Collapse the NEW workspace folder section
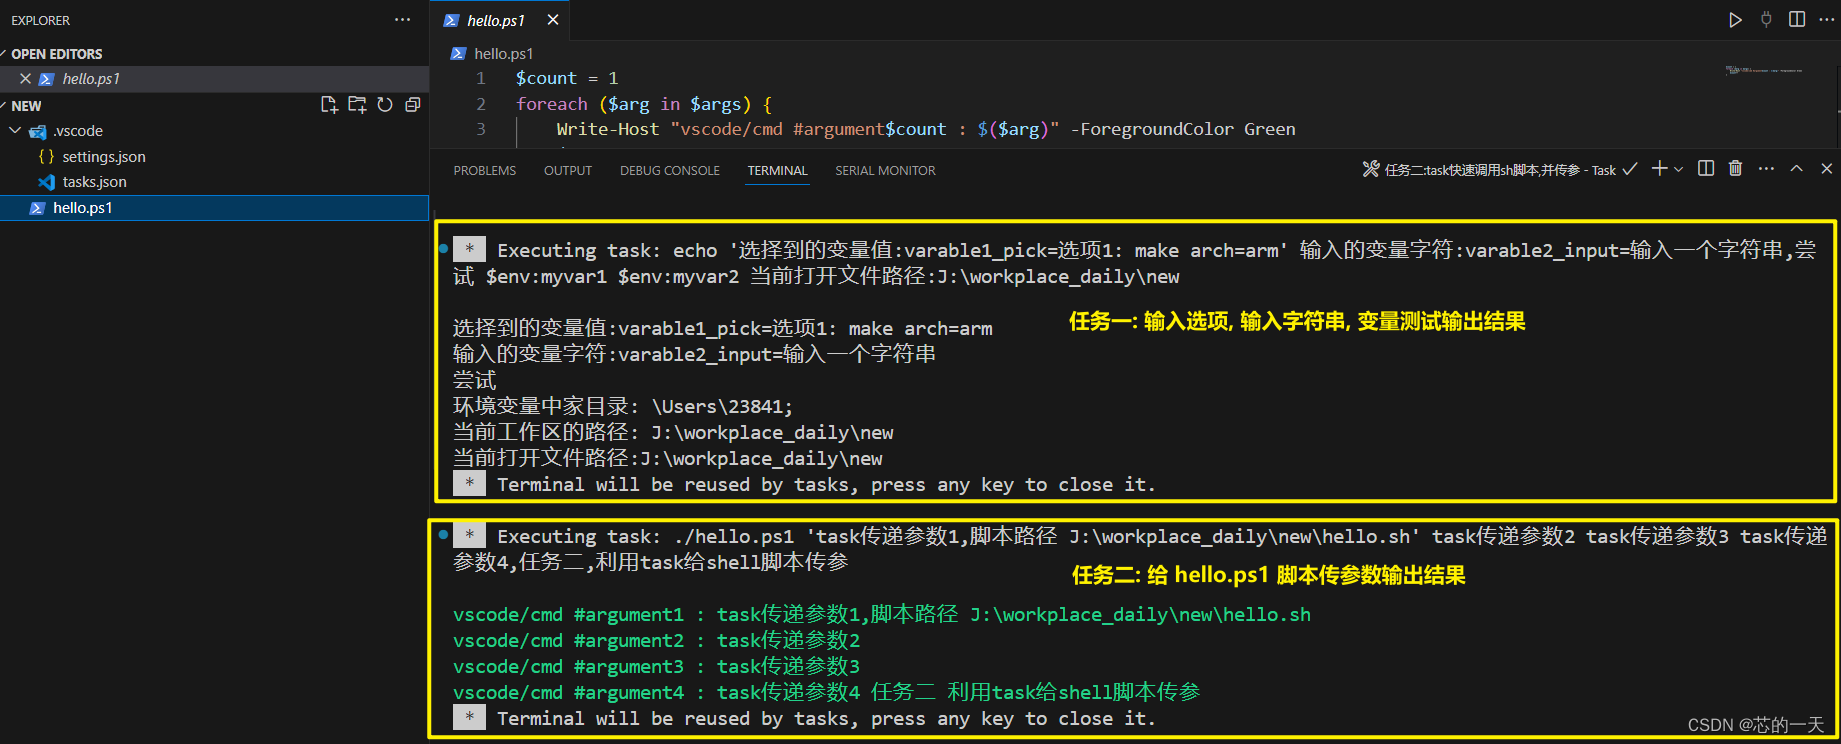Screen dimensions: 1841x744 pos(4,105)
